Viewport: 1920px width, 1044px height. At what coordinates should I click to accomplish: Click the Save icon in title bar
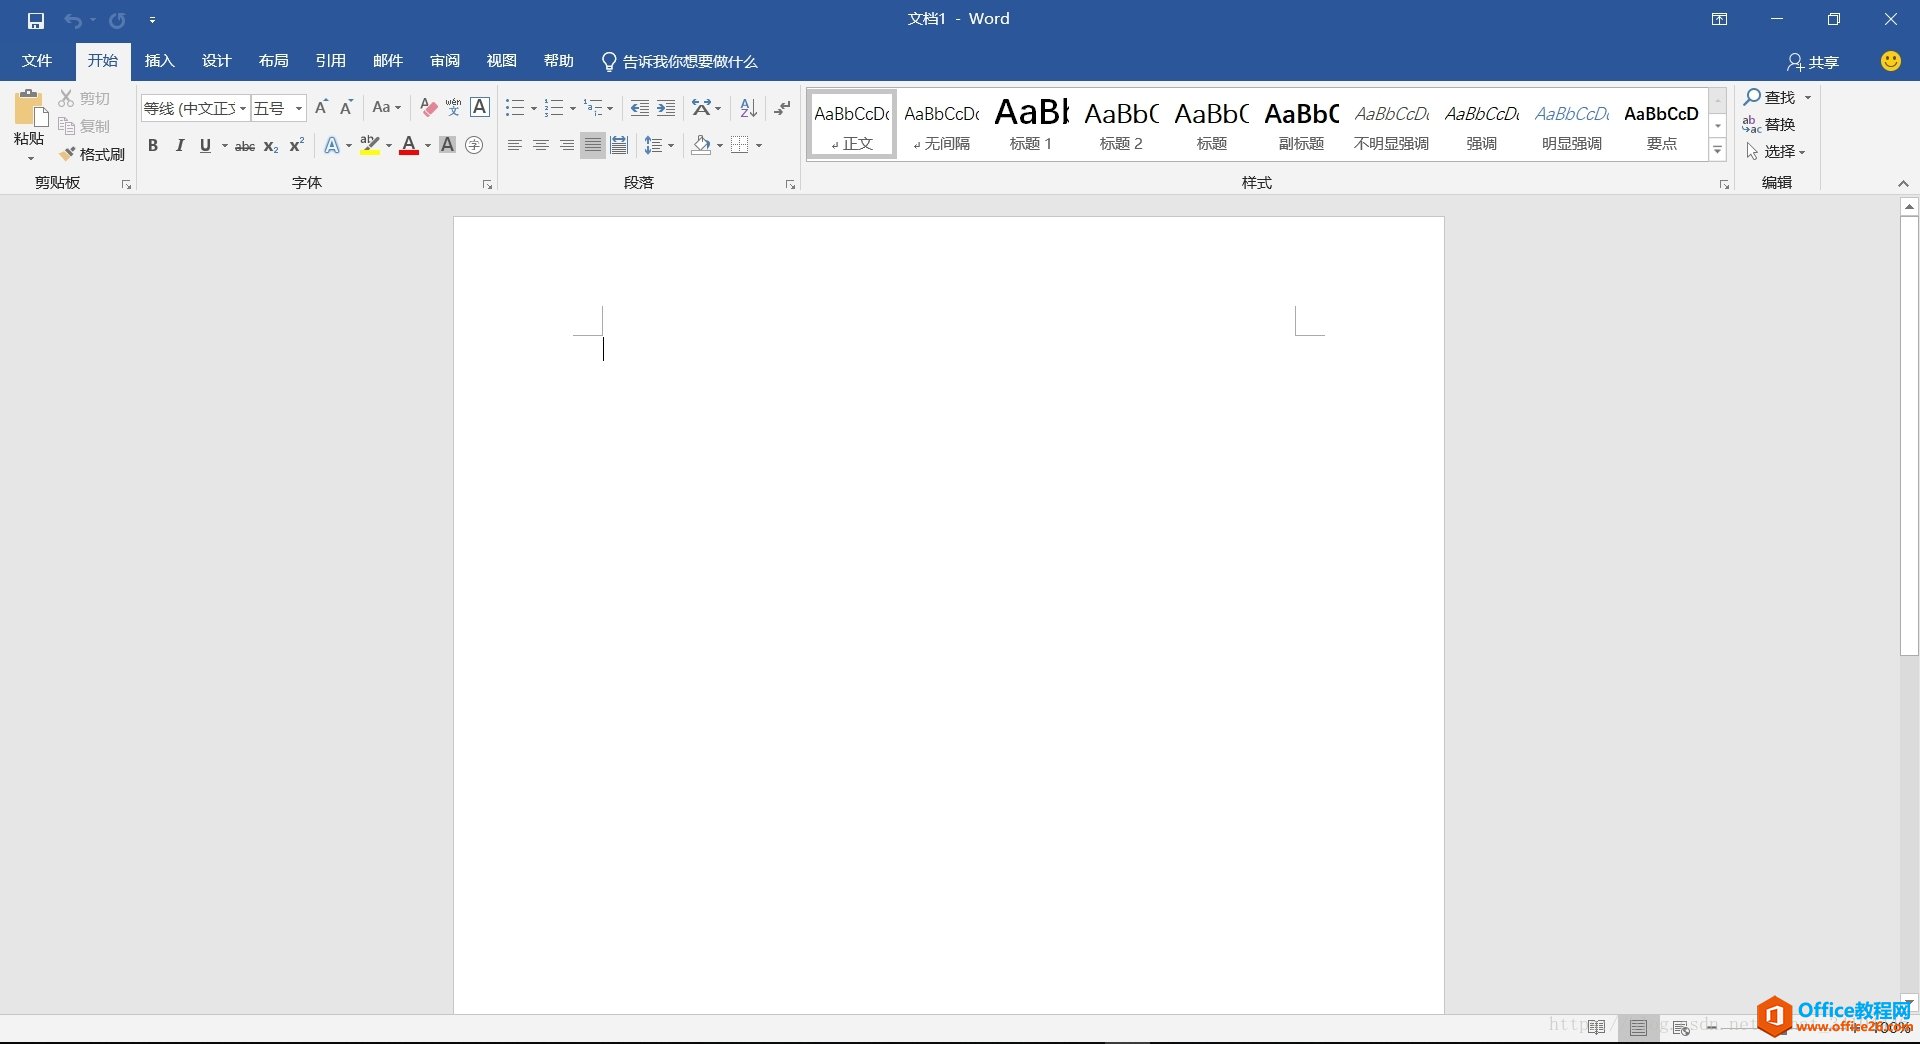pos(36,20)
